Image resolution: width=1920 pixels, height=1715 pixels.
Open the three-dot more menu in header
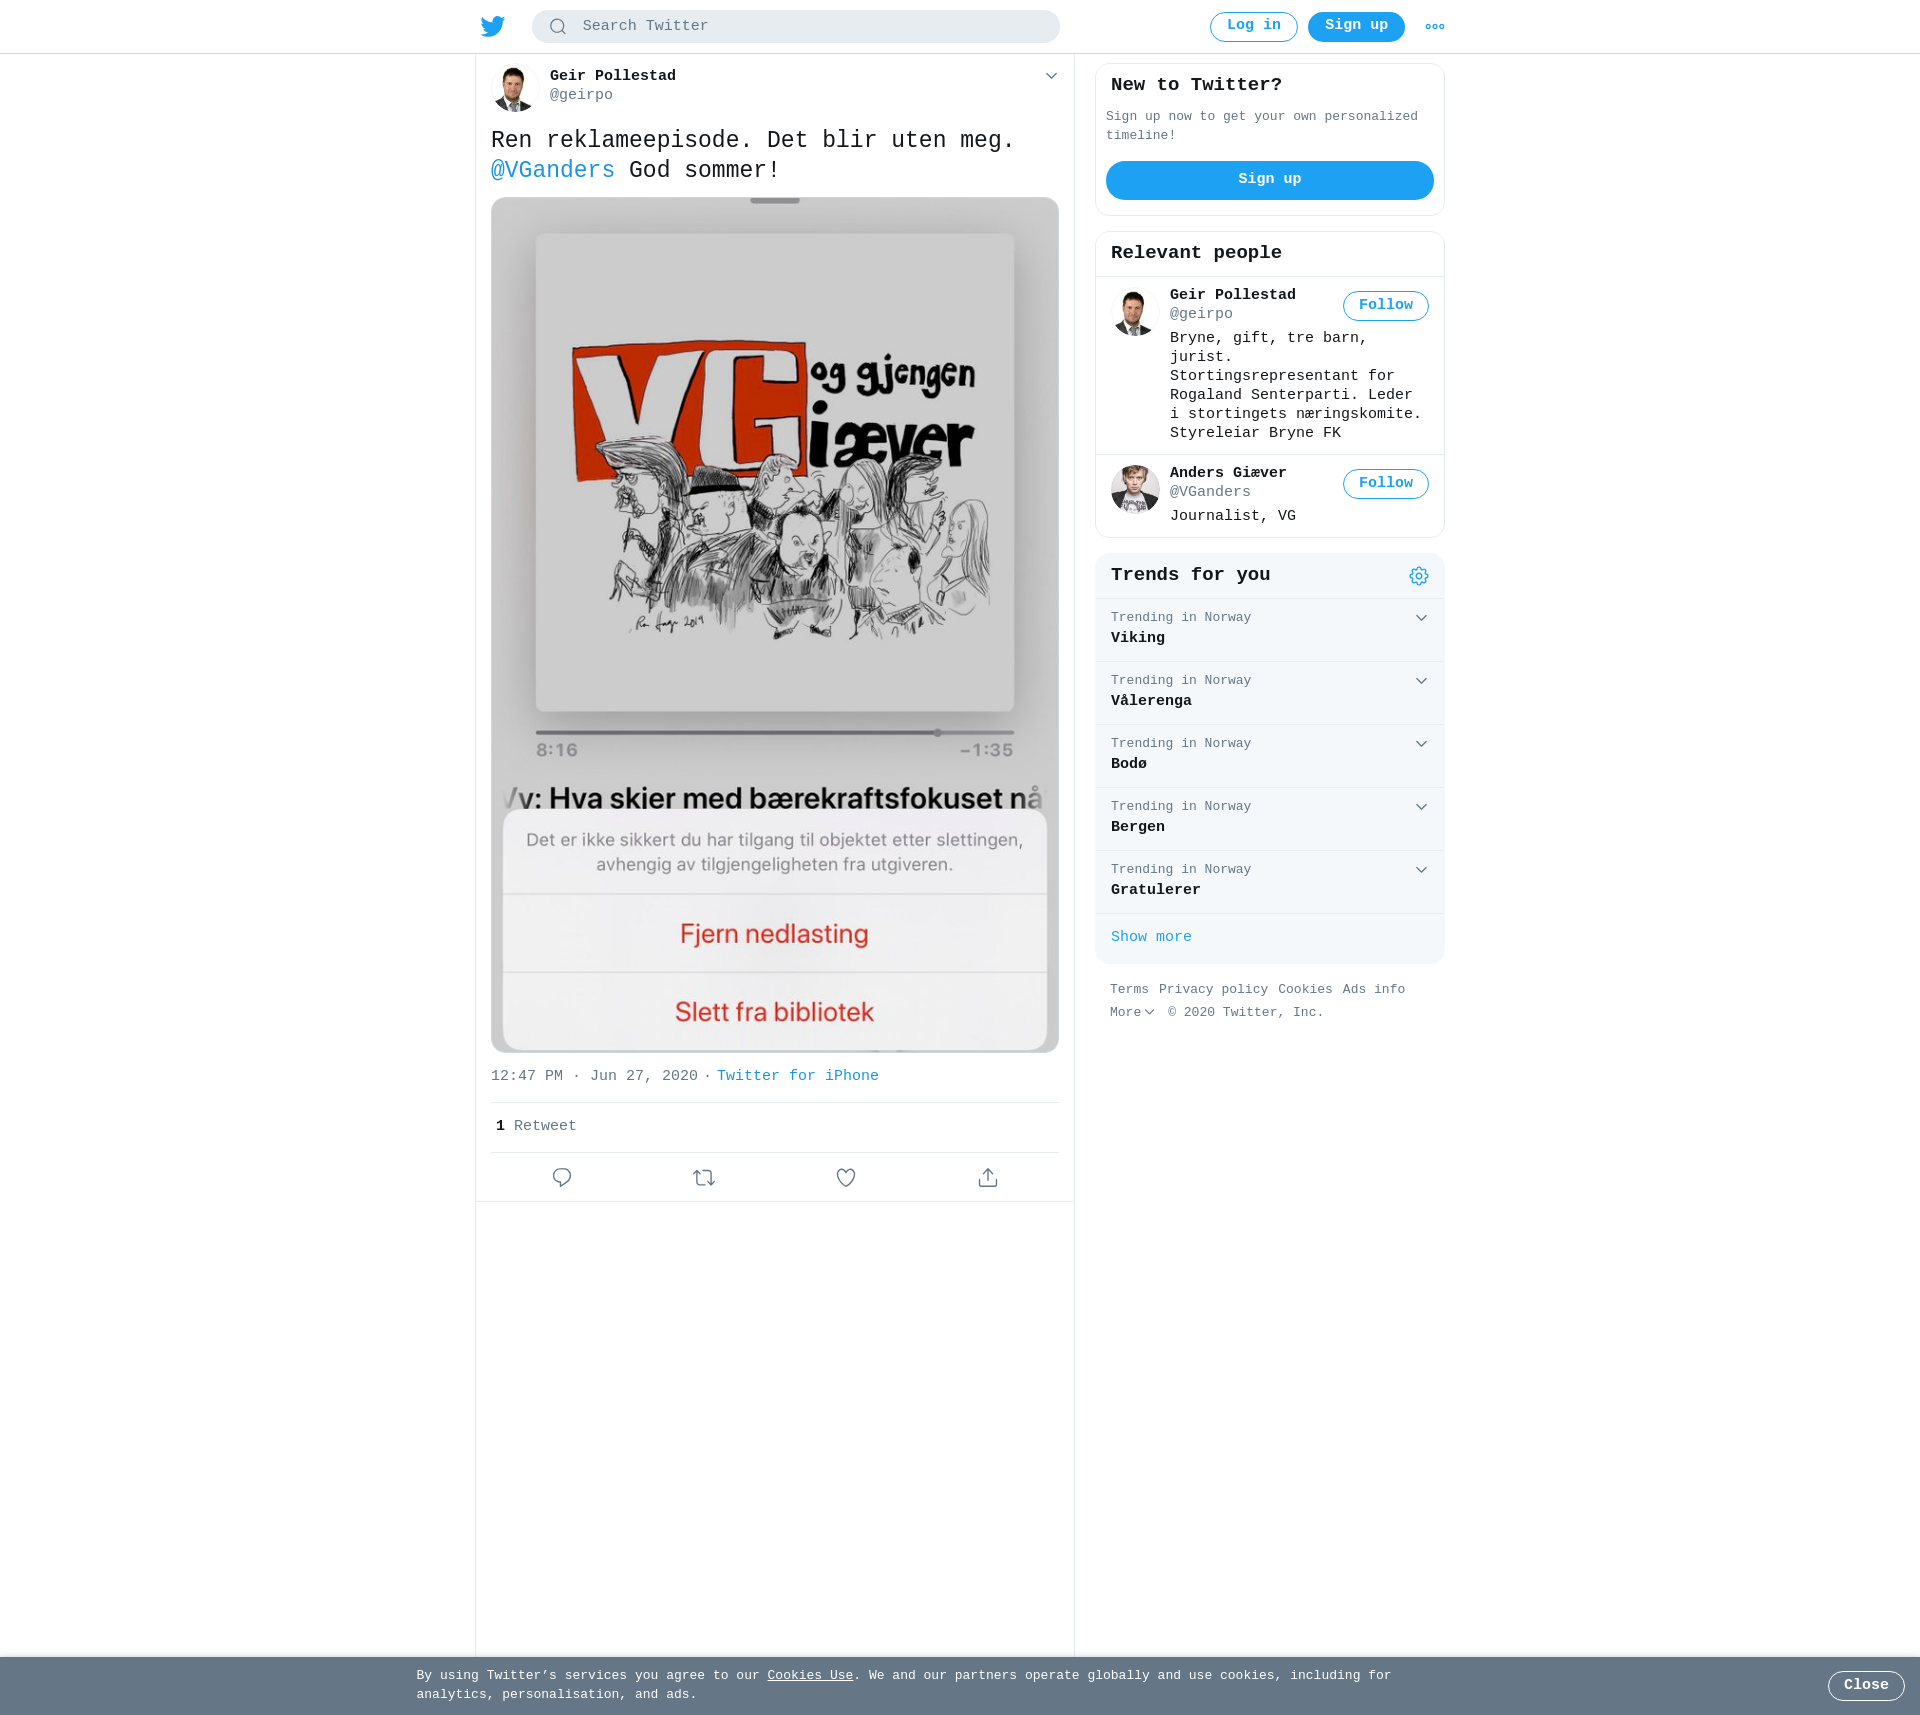[x=1435, y=27]
